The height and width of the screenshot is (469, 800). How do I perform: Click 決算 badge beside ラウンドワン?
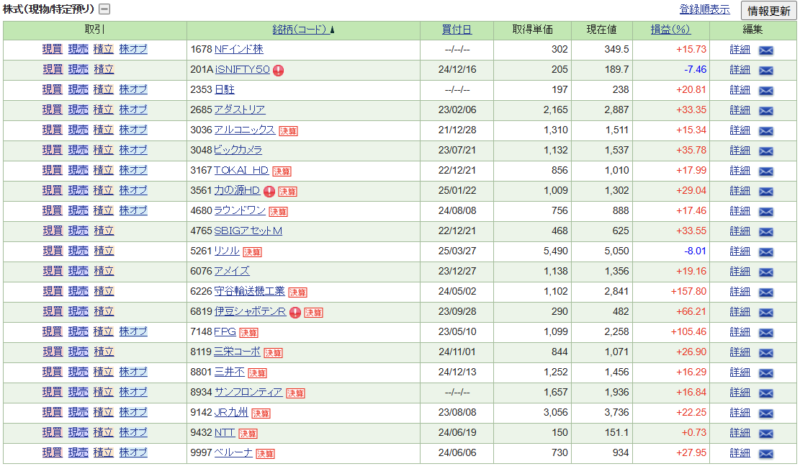278,212
